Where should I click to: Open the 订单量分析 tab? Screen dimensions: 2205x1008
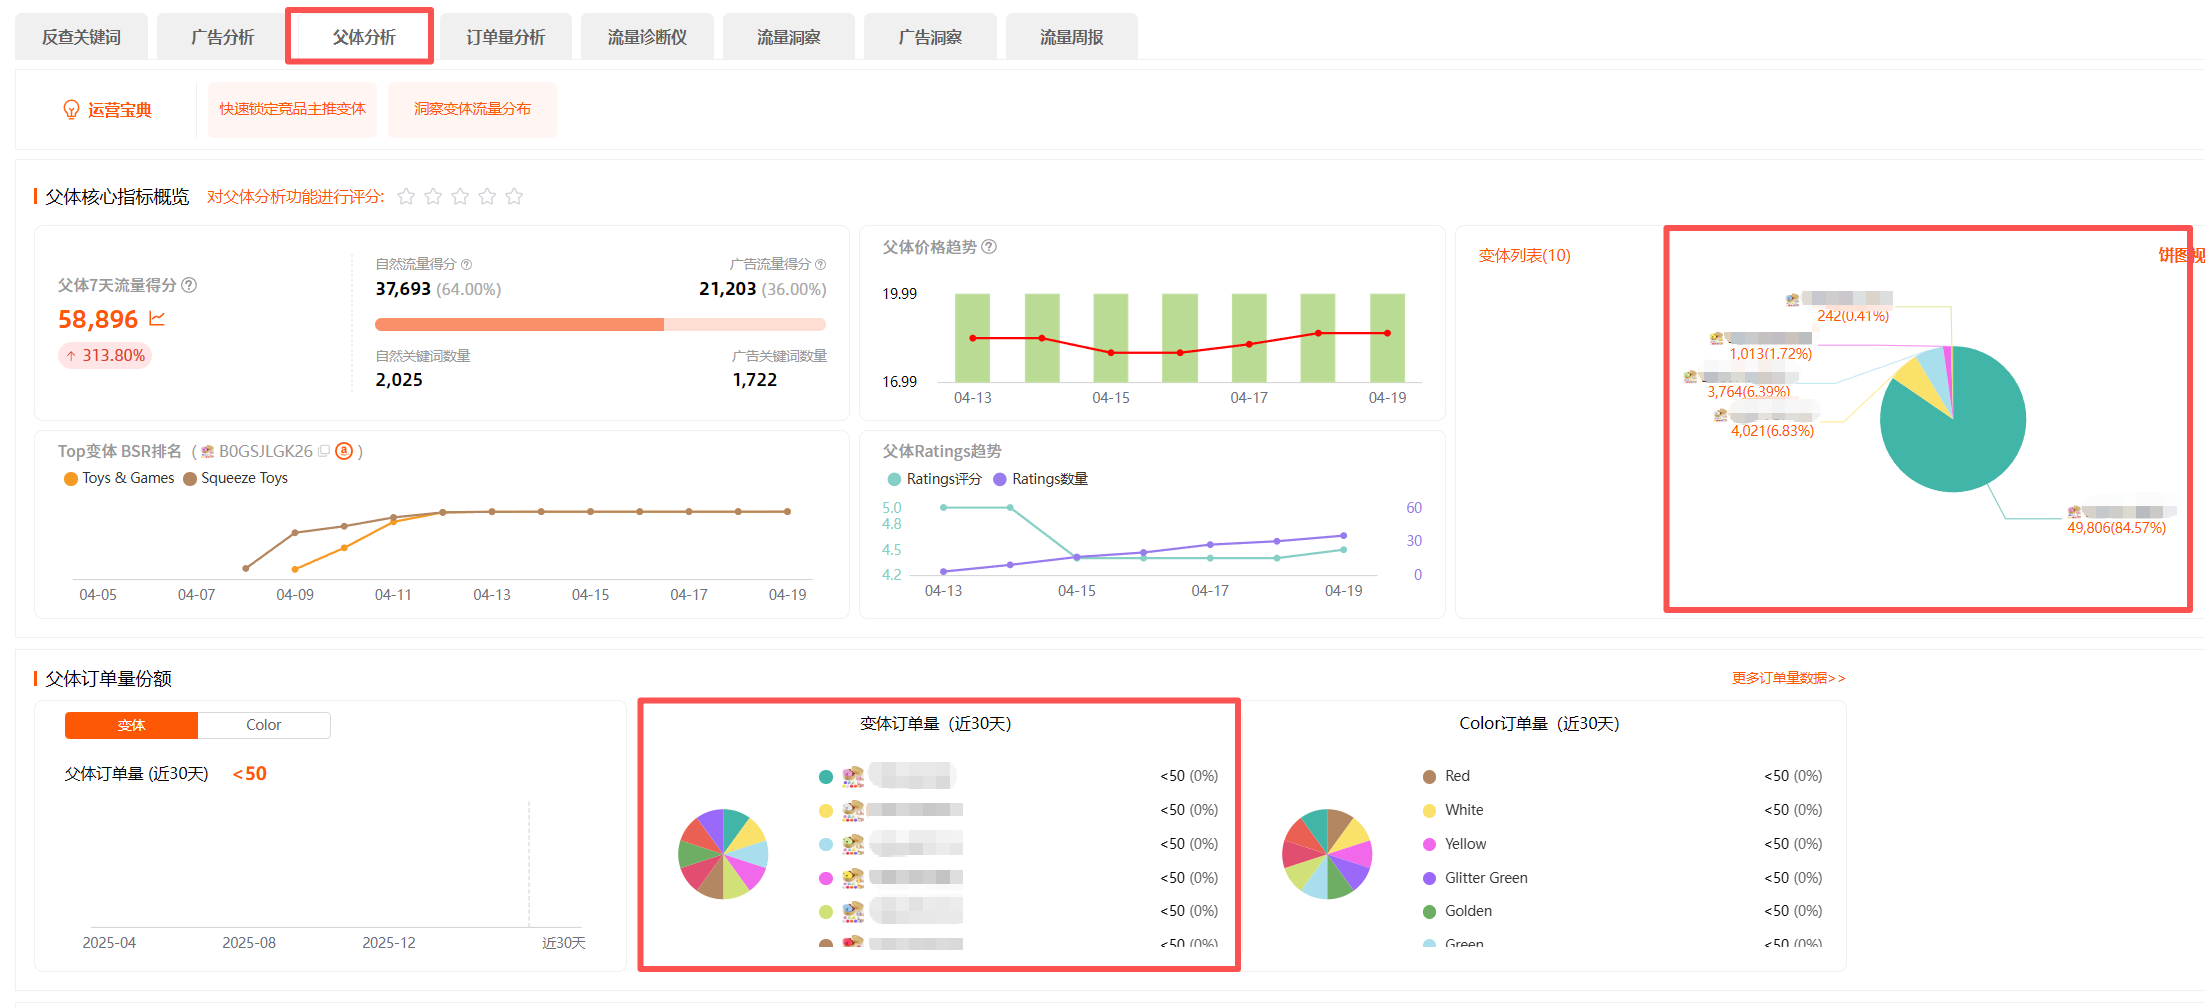coord(505,37)
